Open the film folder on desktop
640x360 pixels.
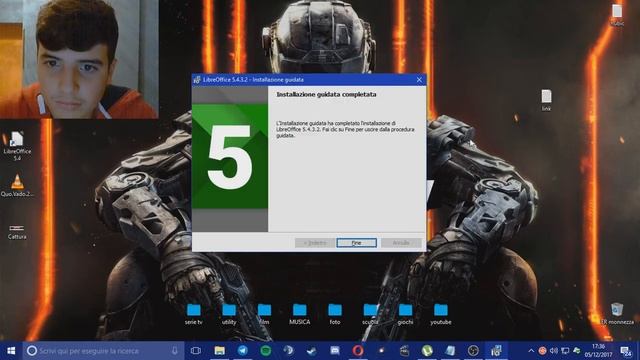tap(264, 314)
